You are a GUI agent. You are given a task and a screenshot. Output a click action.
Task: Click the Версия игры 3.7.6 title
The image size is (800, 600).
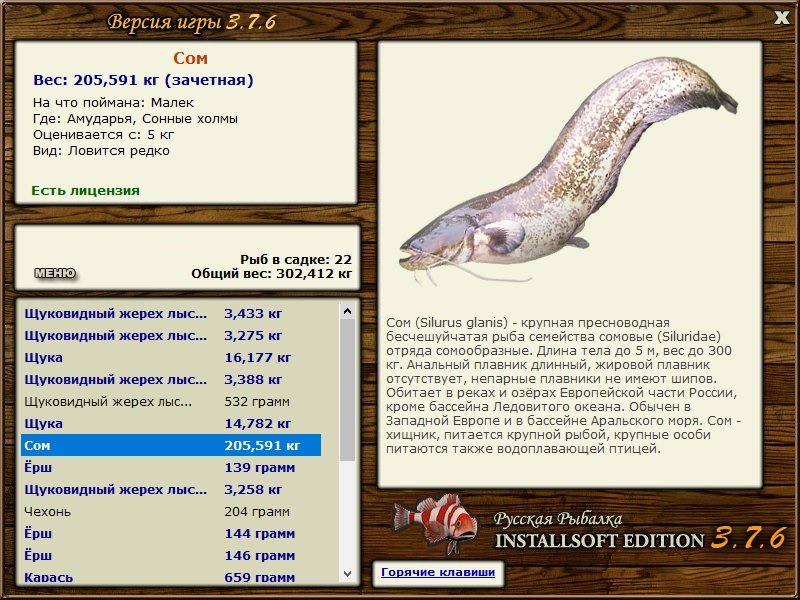192,22
